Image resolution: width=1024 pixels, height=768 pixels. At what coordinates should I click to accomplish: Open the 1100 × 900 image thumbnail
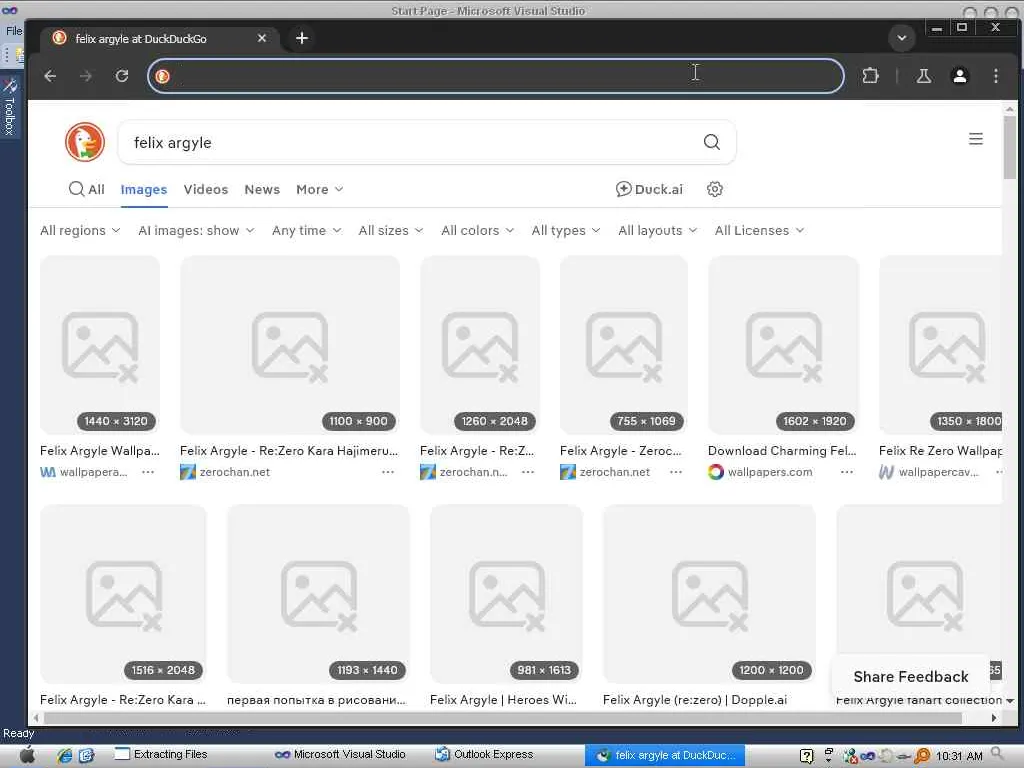click(x=290, y=345)
